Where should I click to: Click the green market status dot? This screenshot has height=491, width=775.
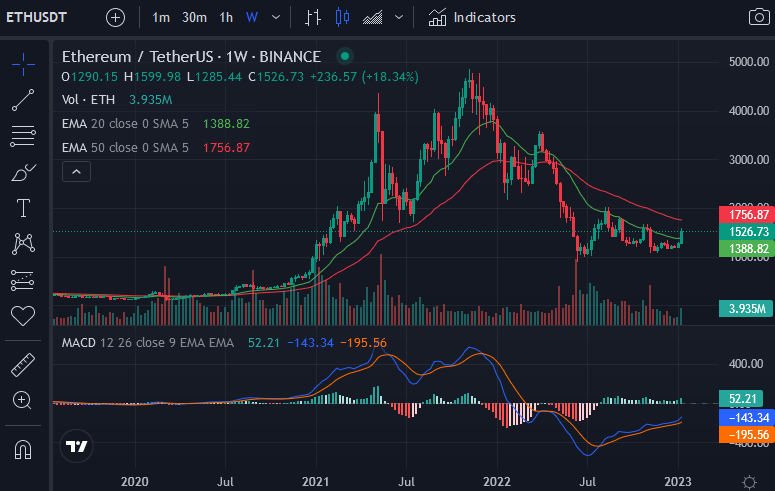[345, 56]
